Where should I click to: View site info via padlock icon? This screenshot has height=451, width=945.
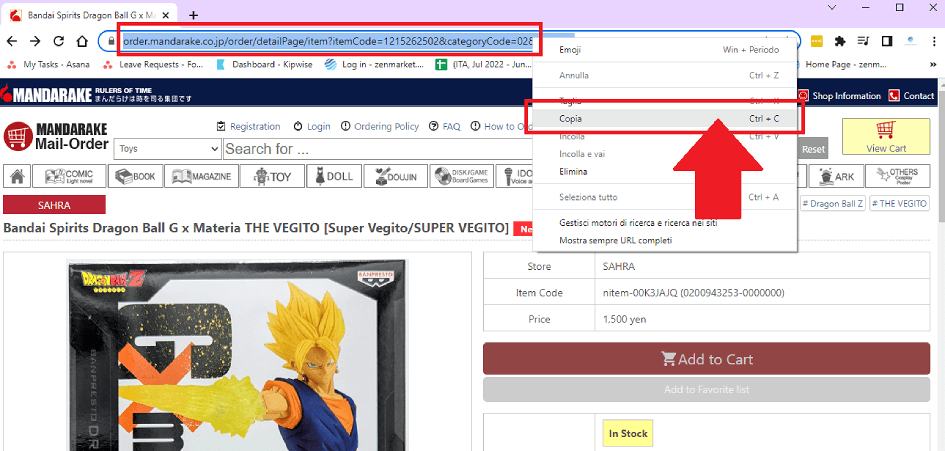point(110,41)
